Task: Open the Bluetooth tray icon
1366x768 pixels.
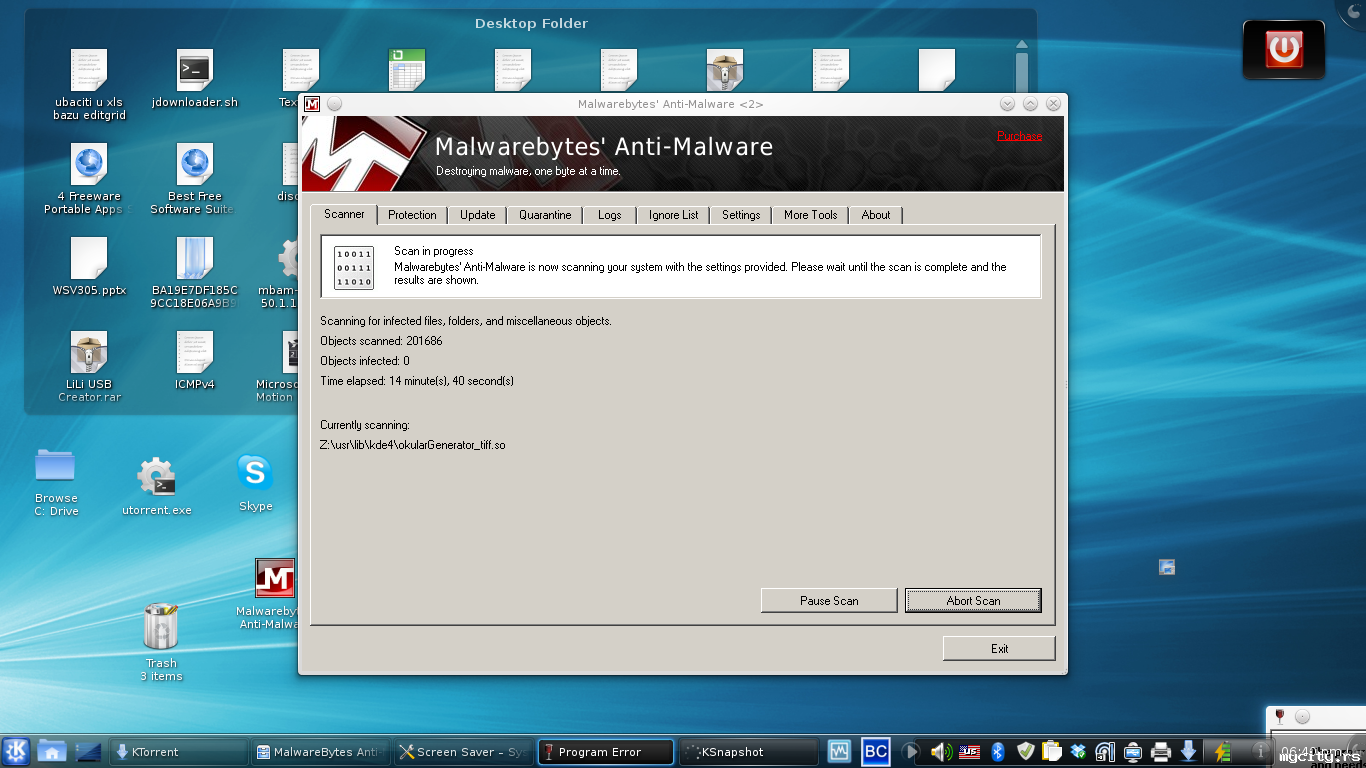Action: (x=997, y=751)
